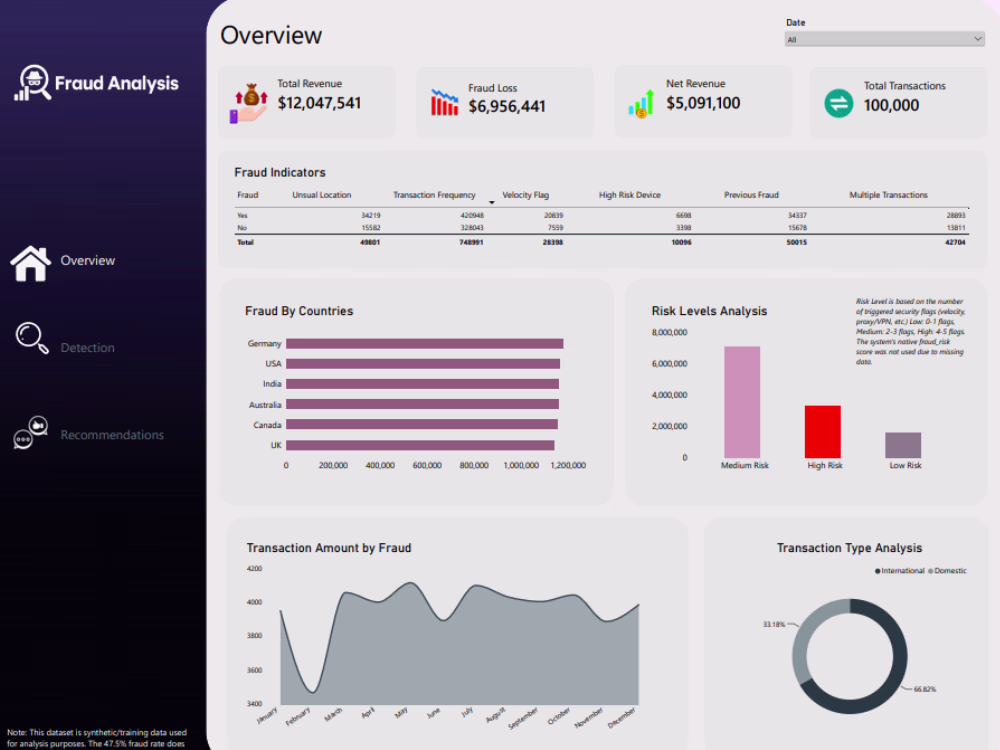1000x750 pixels.
Task: Select the Canada bar in country chart
Action: coord(422,425)
